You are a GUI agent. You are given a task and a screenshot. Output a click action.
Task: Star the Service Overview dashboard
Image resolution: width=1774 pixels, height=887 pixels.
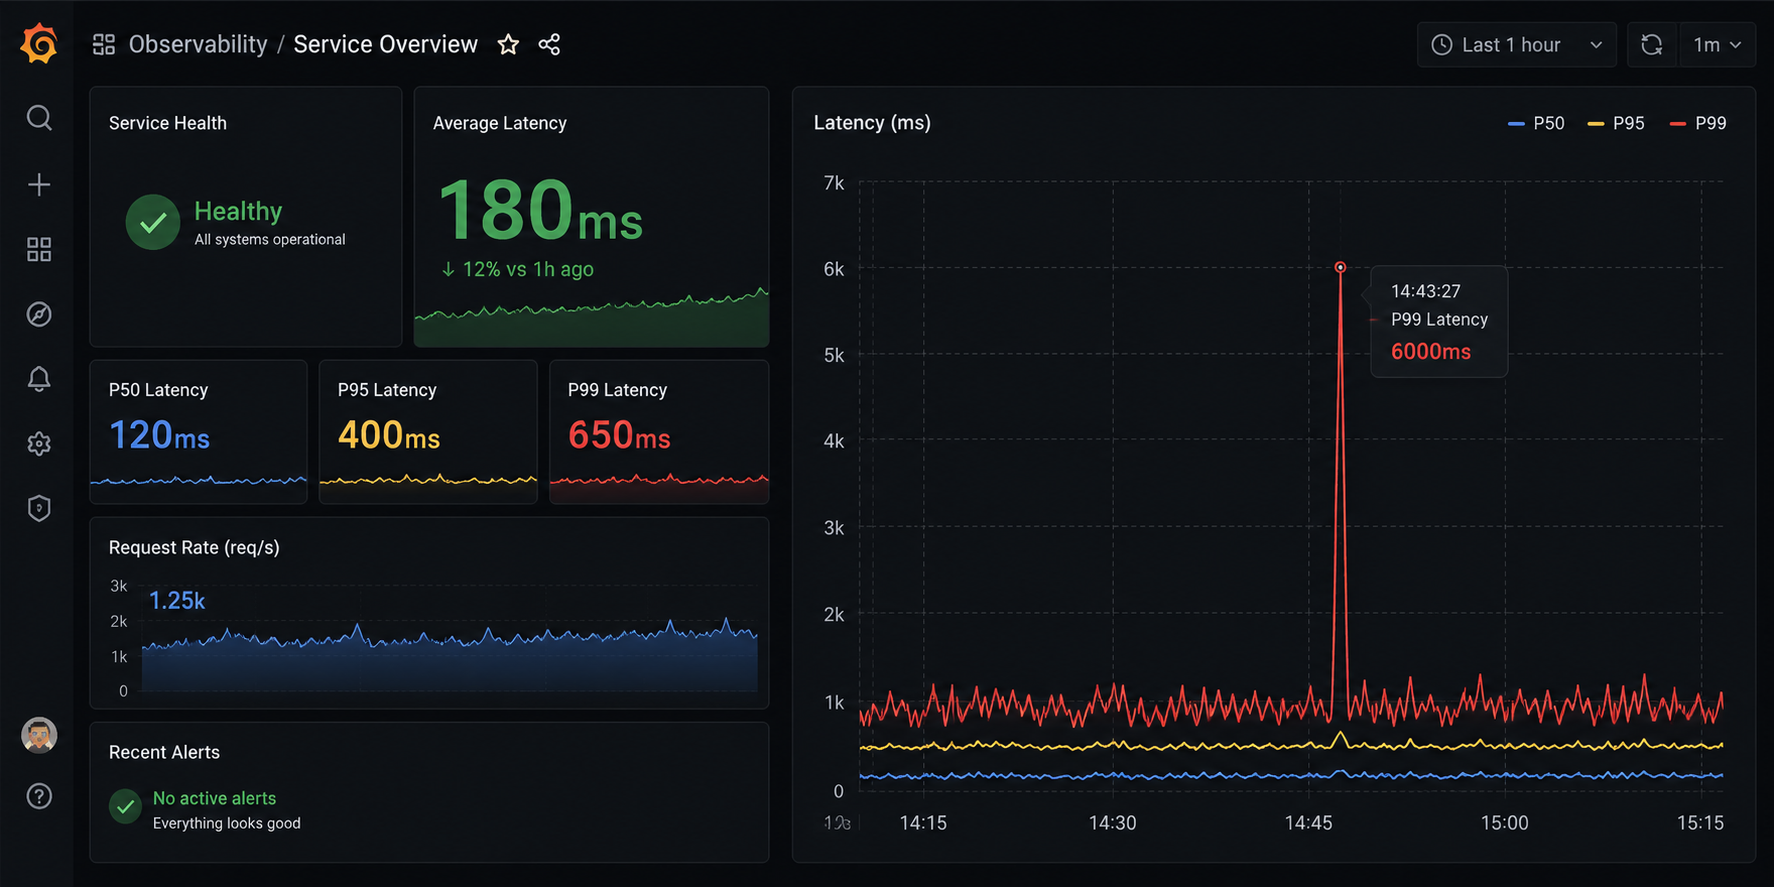pos(508,44)
